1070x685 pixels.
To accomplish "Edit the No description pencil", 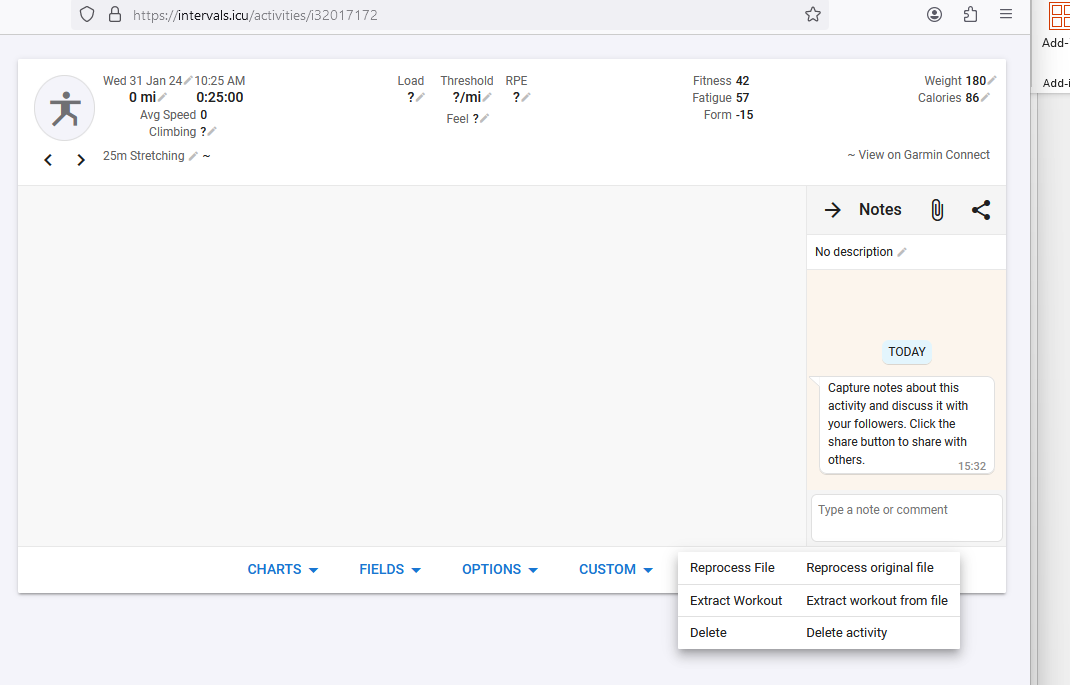I will 902,252.
